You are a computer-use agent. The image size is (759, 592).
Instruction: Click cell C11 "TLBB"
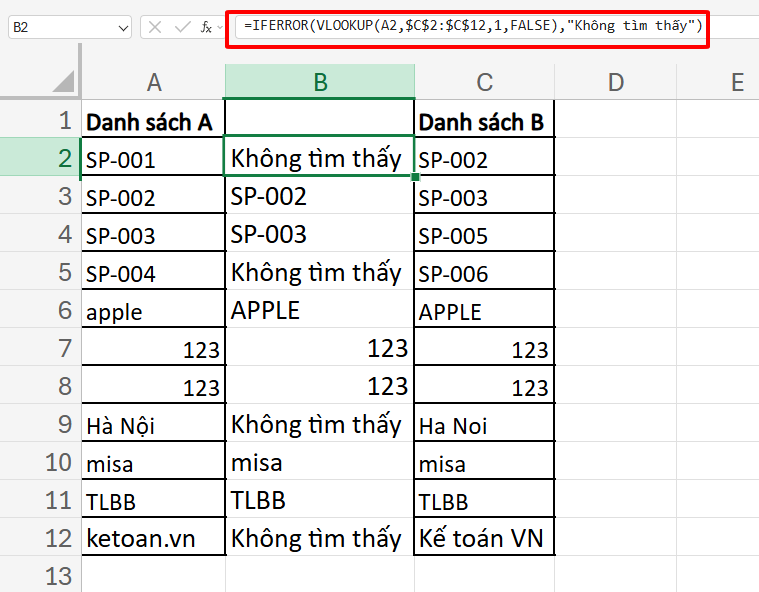click(485, 499)
